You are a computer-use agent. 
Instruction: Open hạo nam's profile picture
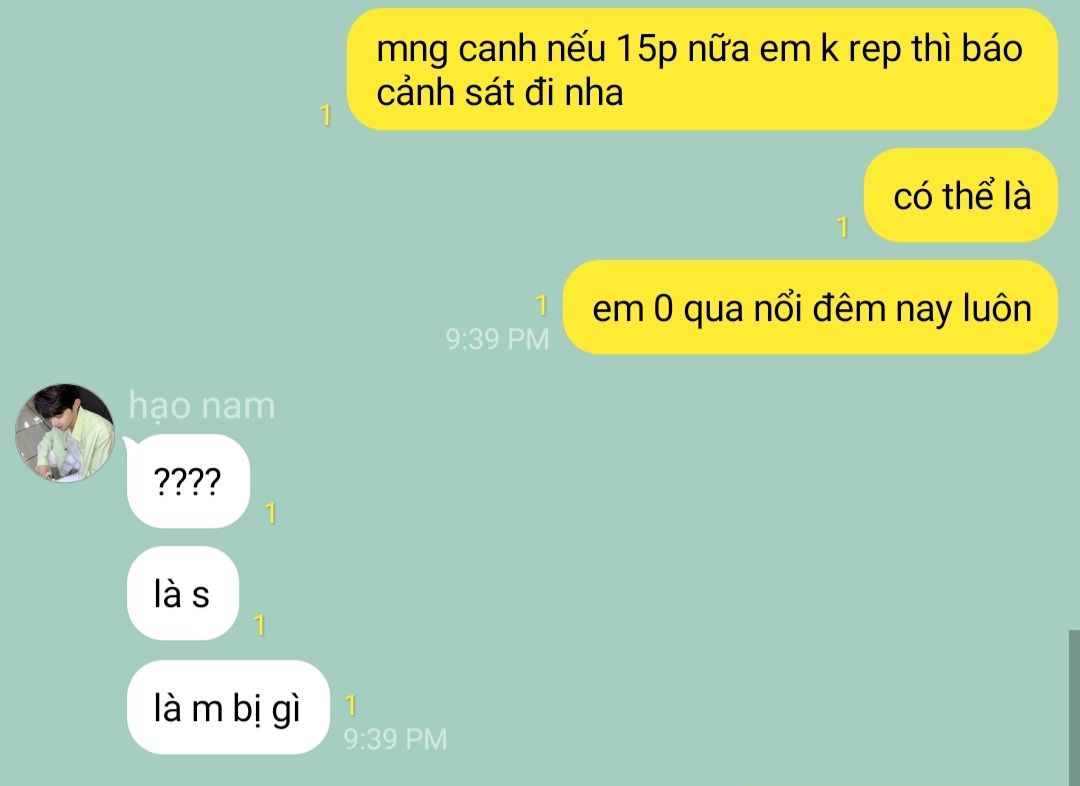click(x=65, y=433)
